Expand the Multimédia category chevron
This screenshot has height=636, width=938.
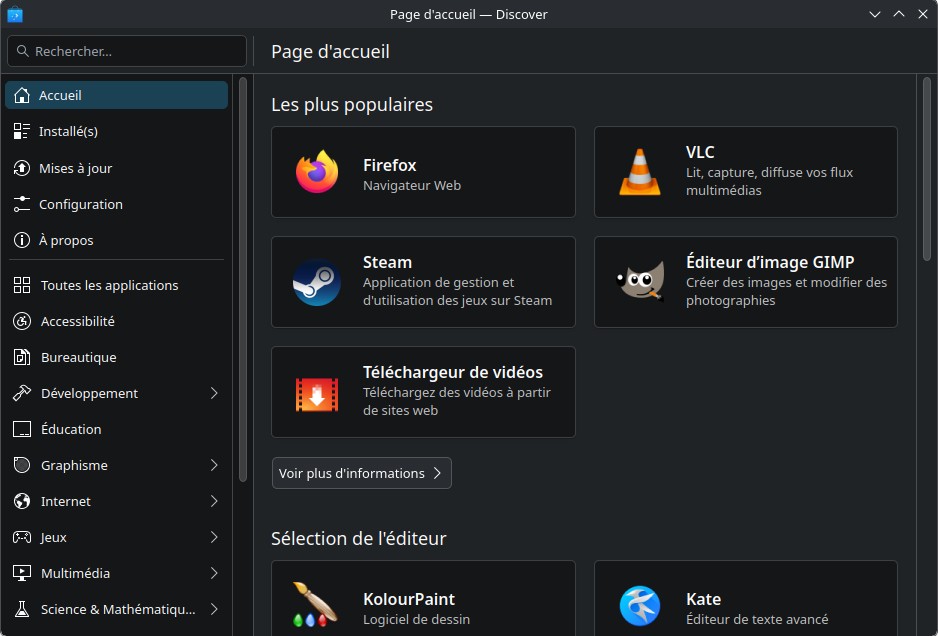(214, 573)
